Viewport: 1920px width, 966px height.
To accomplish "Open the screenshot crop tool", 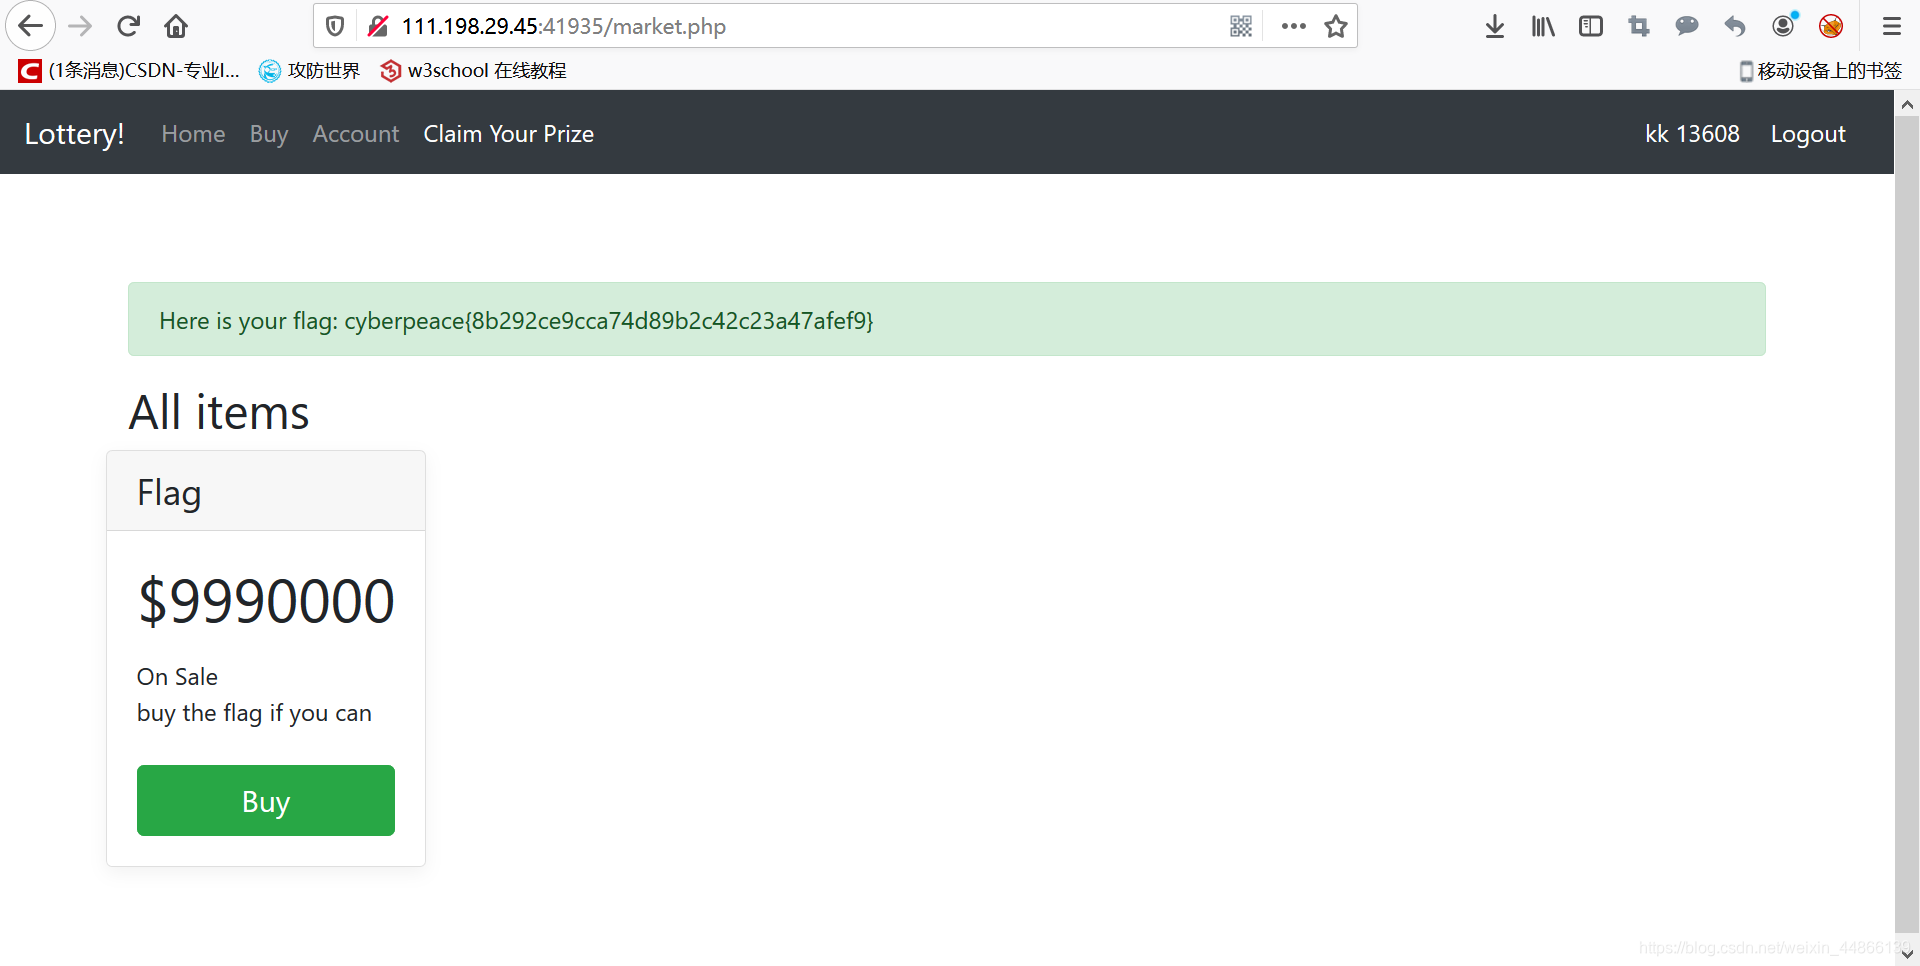I will coord(1639,26).
